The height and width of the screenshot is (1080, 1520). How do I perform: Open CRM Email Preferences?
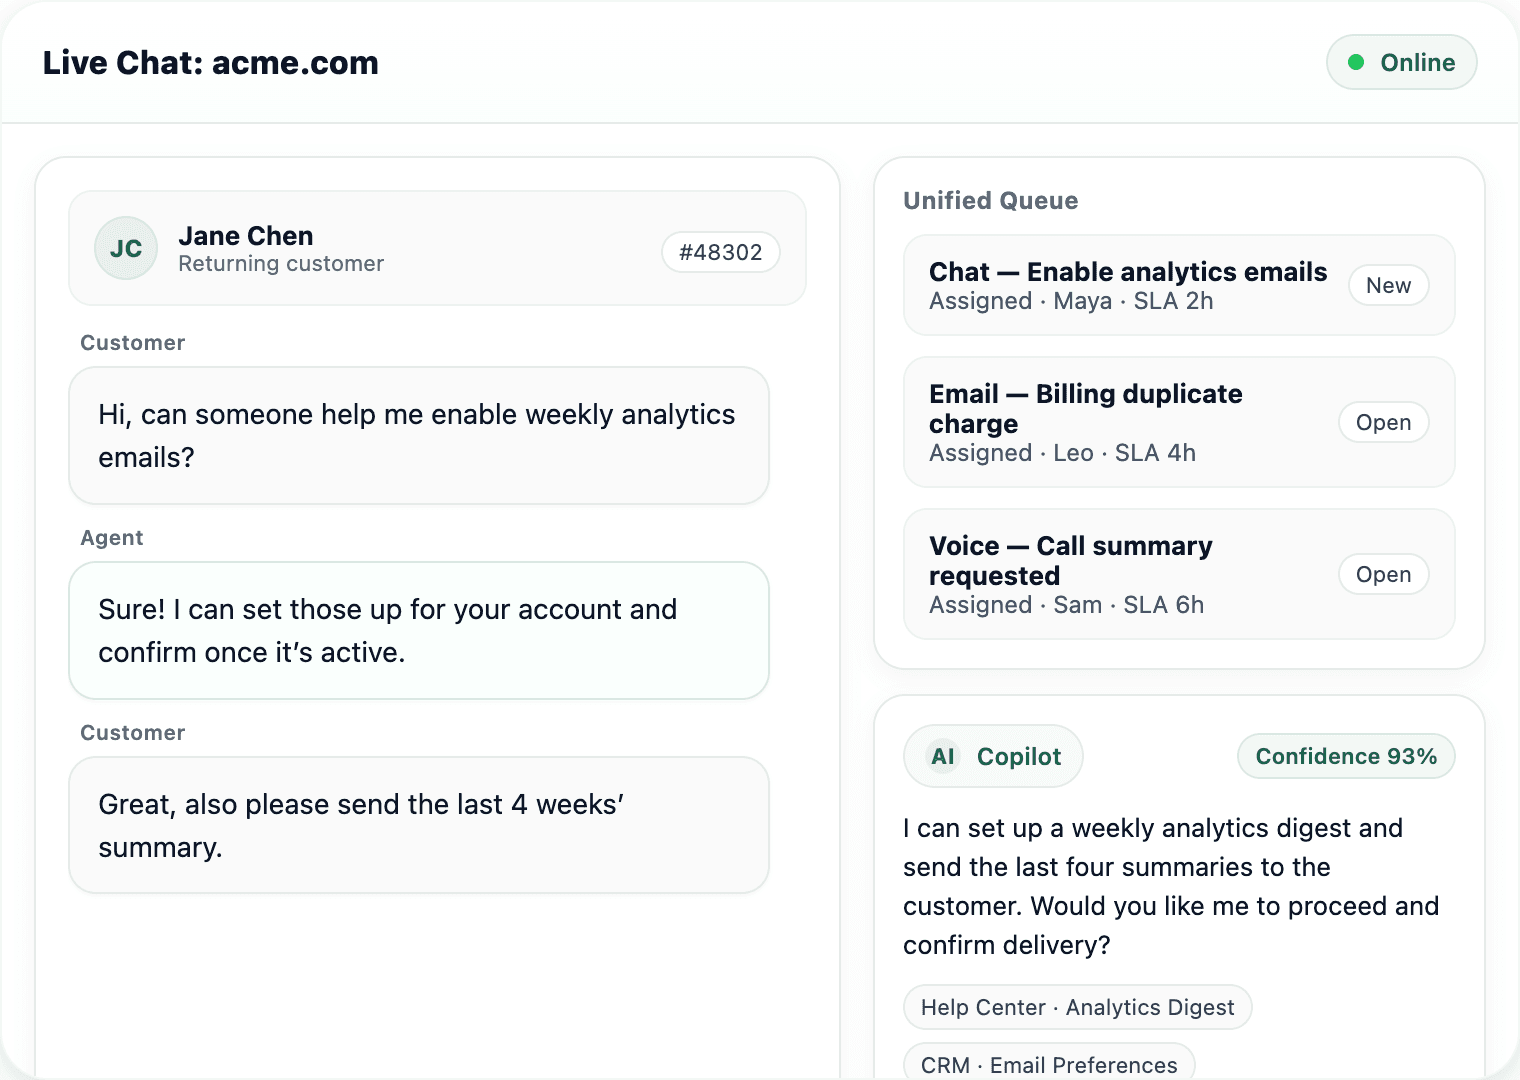point(1048,1064)
